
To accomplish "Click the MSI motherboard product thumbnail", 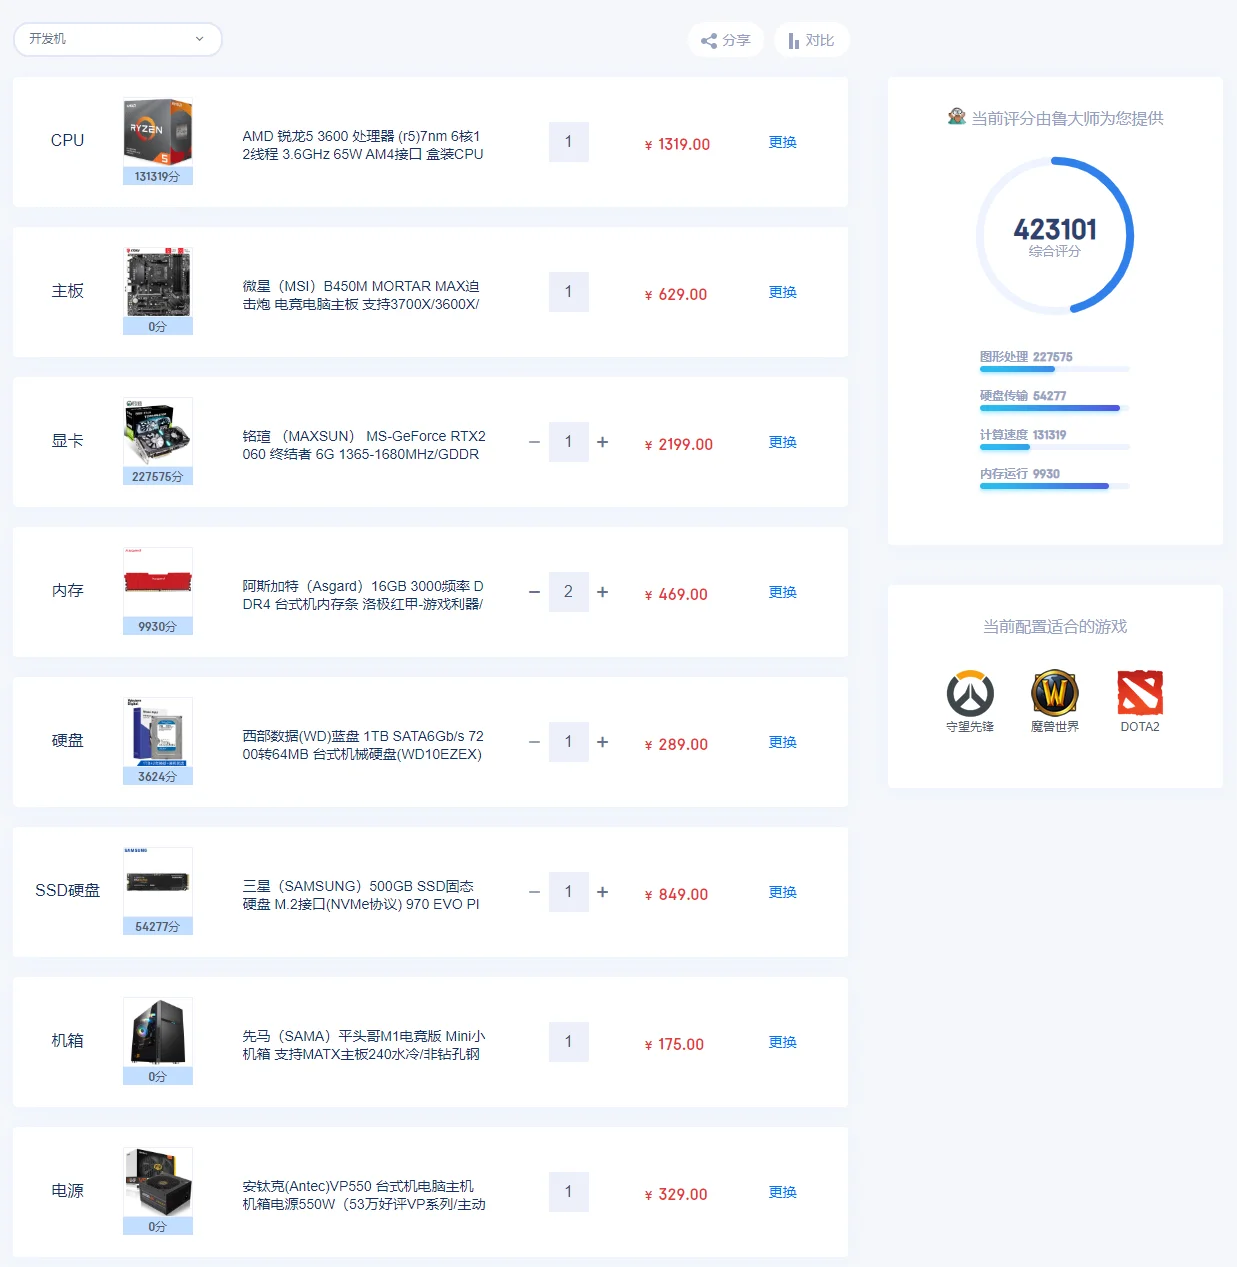I will [158, 282].
